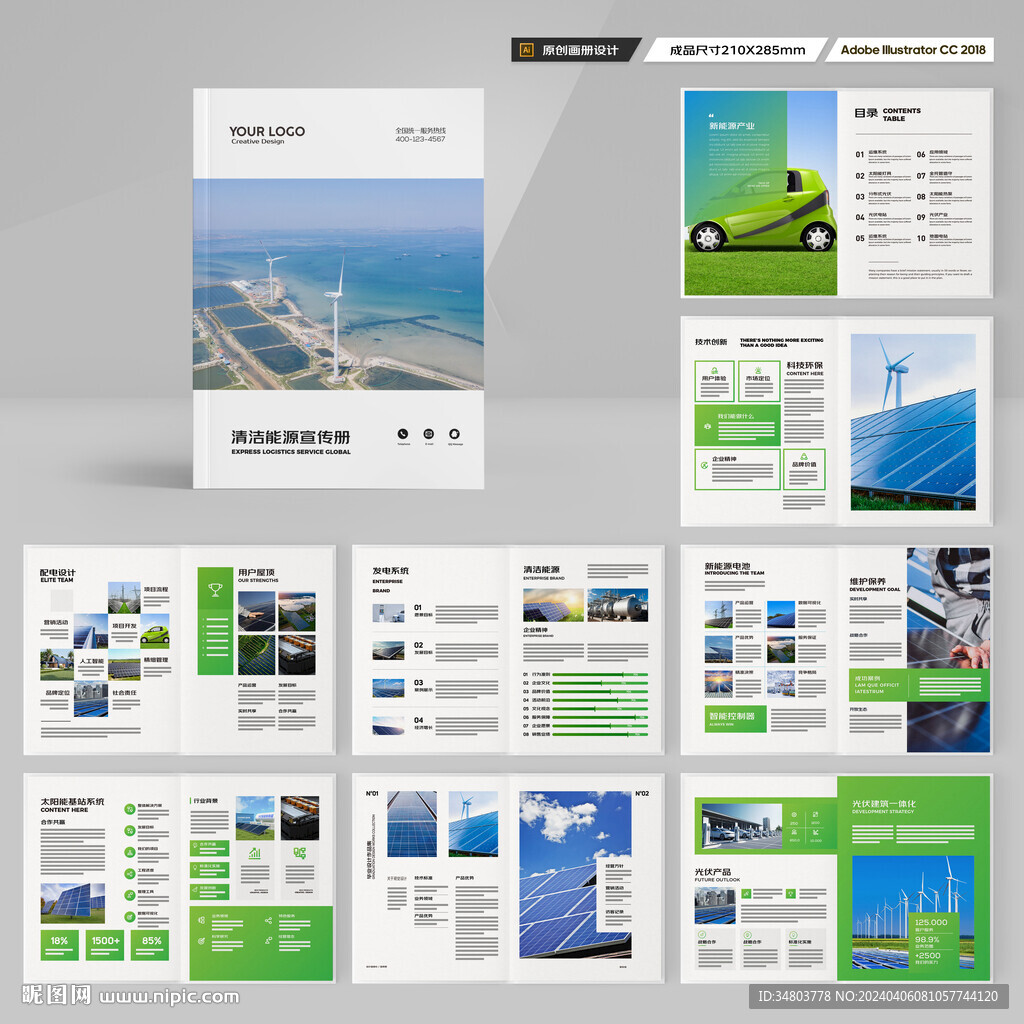This screenshot has height=1024, width=1024.
Task: Click the N°01 page label
Action: (372, 793)
